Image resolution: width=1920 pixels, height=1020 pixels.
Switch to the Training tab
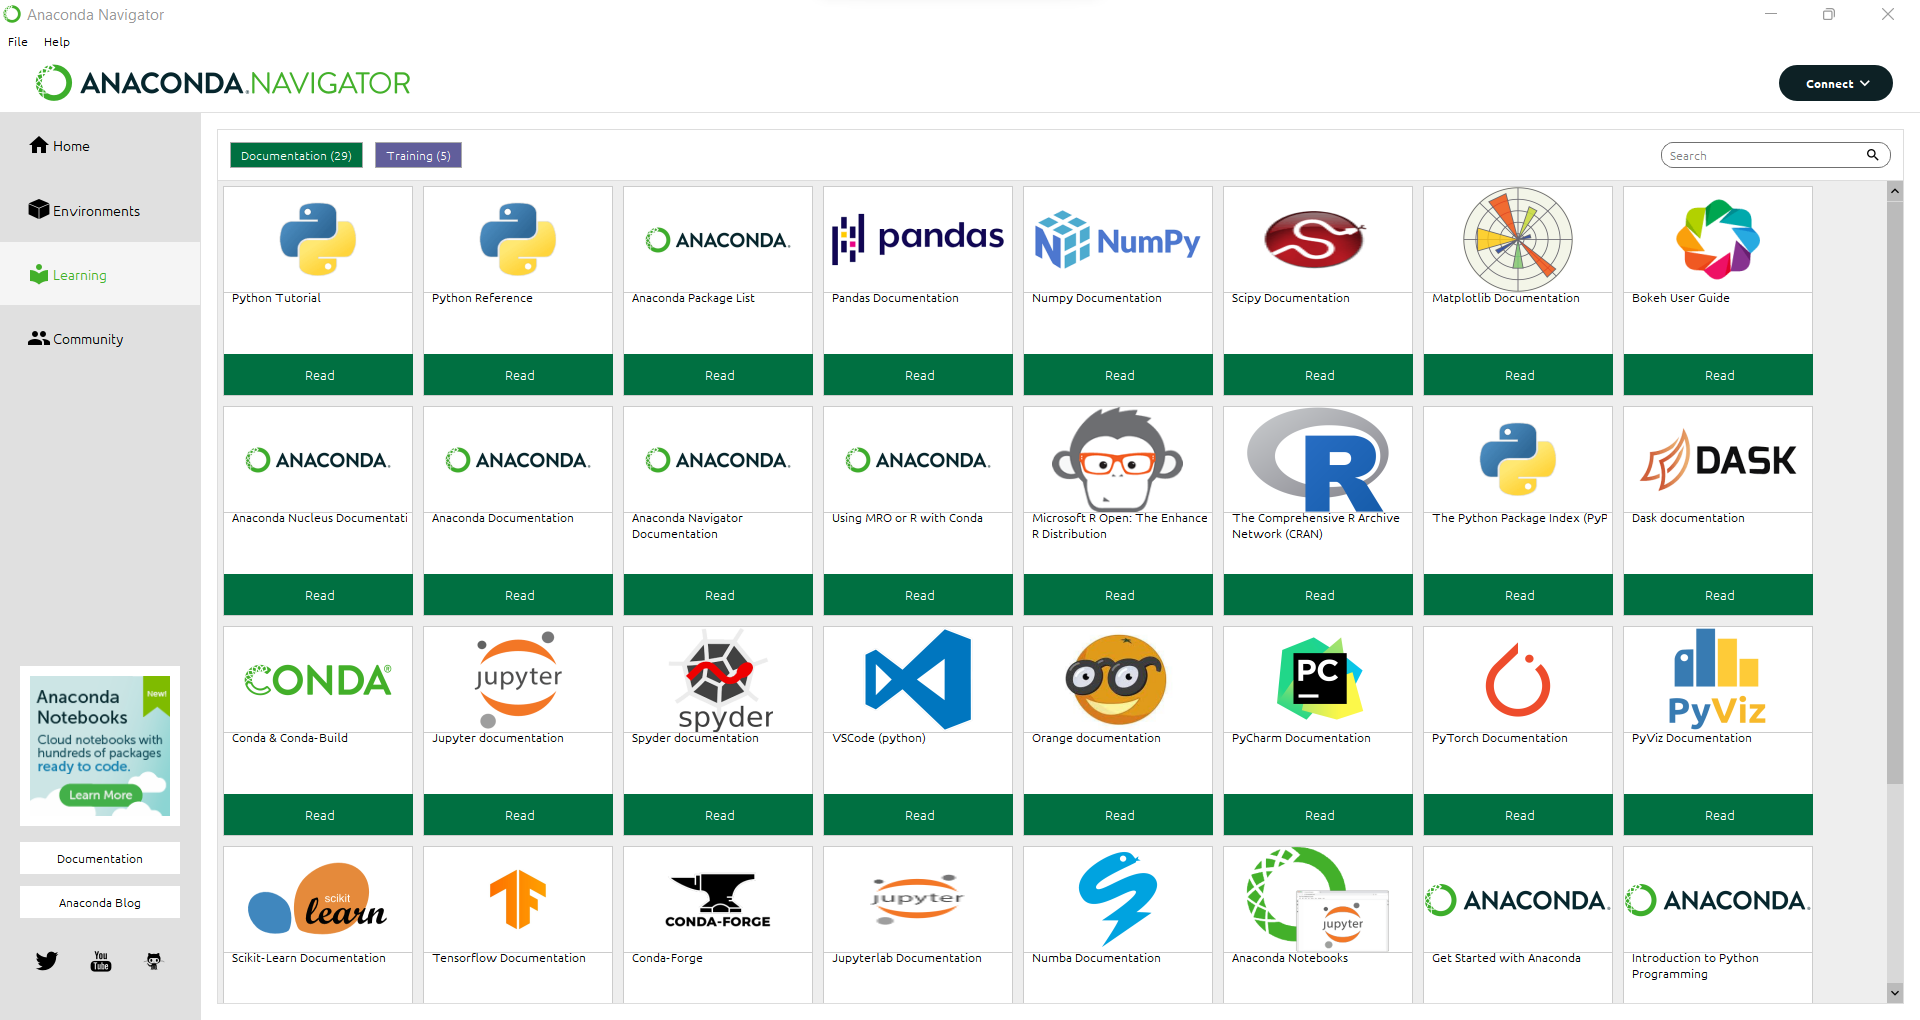pyautogui.click(x=417, y=155)
